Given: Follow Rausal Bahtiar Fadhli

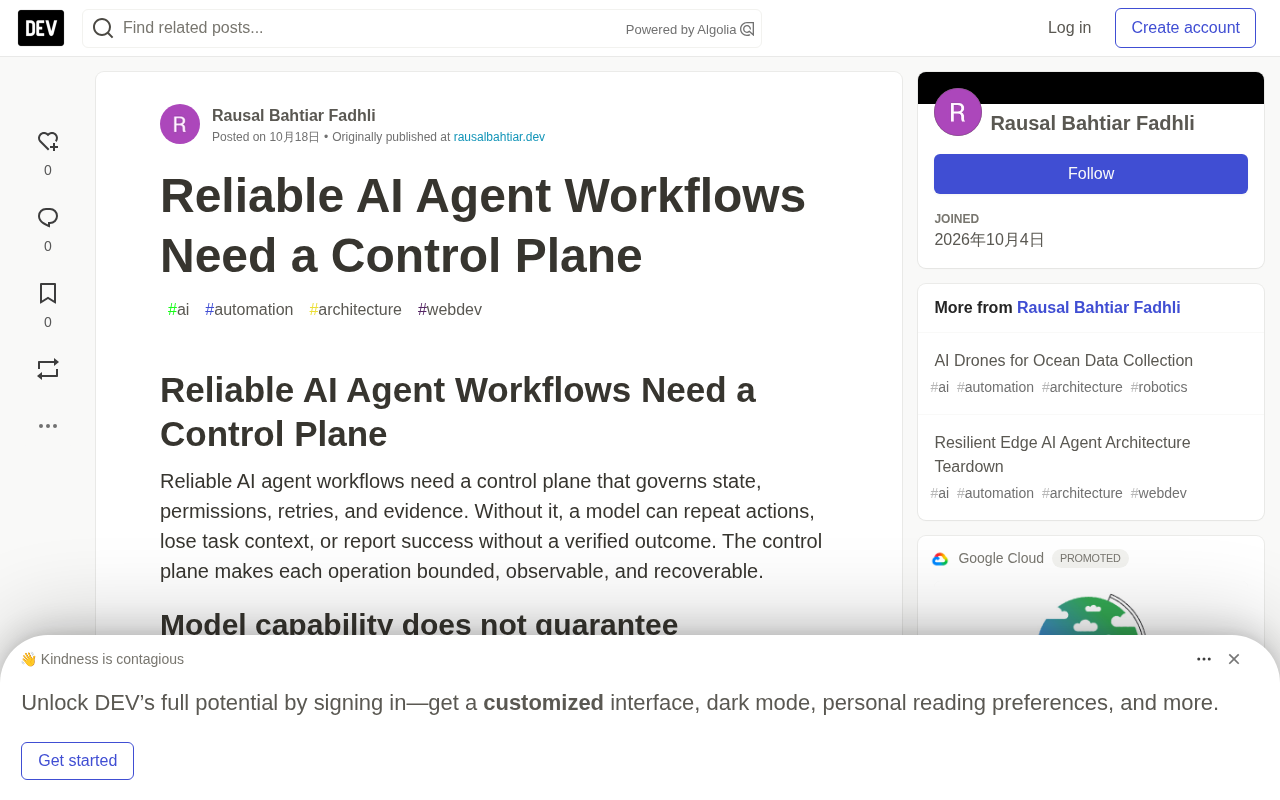Looking at the screenshot, I should (1091, 174).
